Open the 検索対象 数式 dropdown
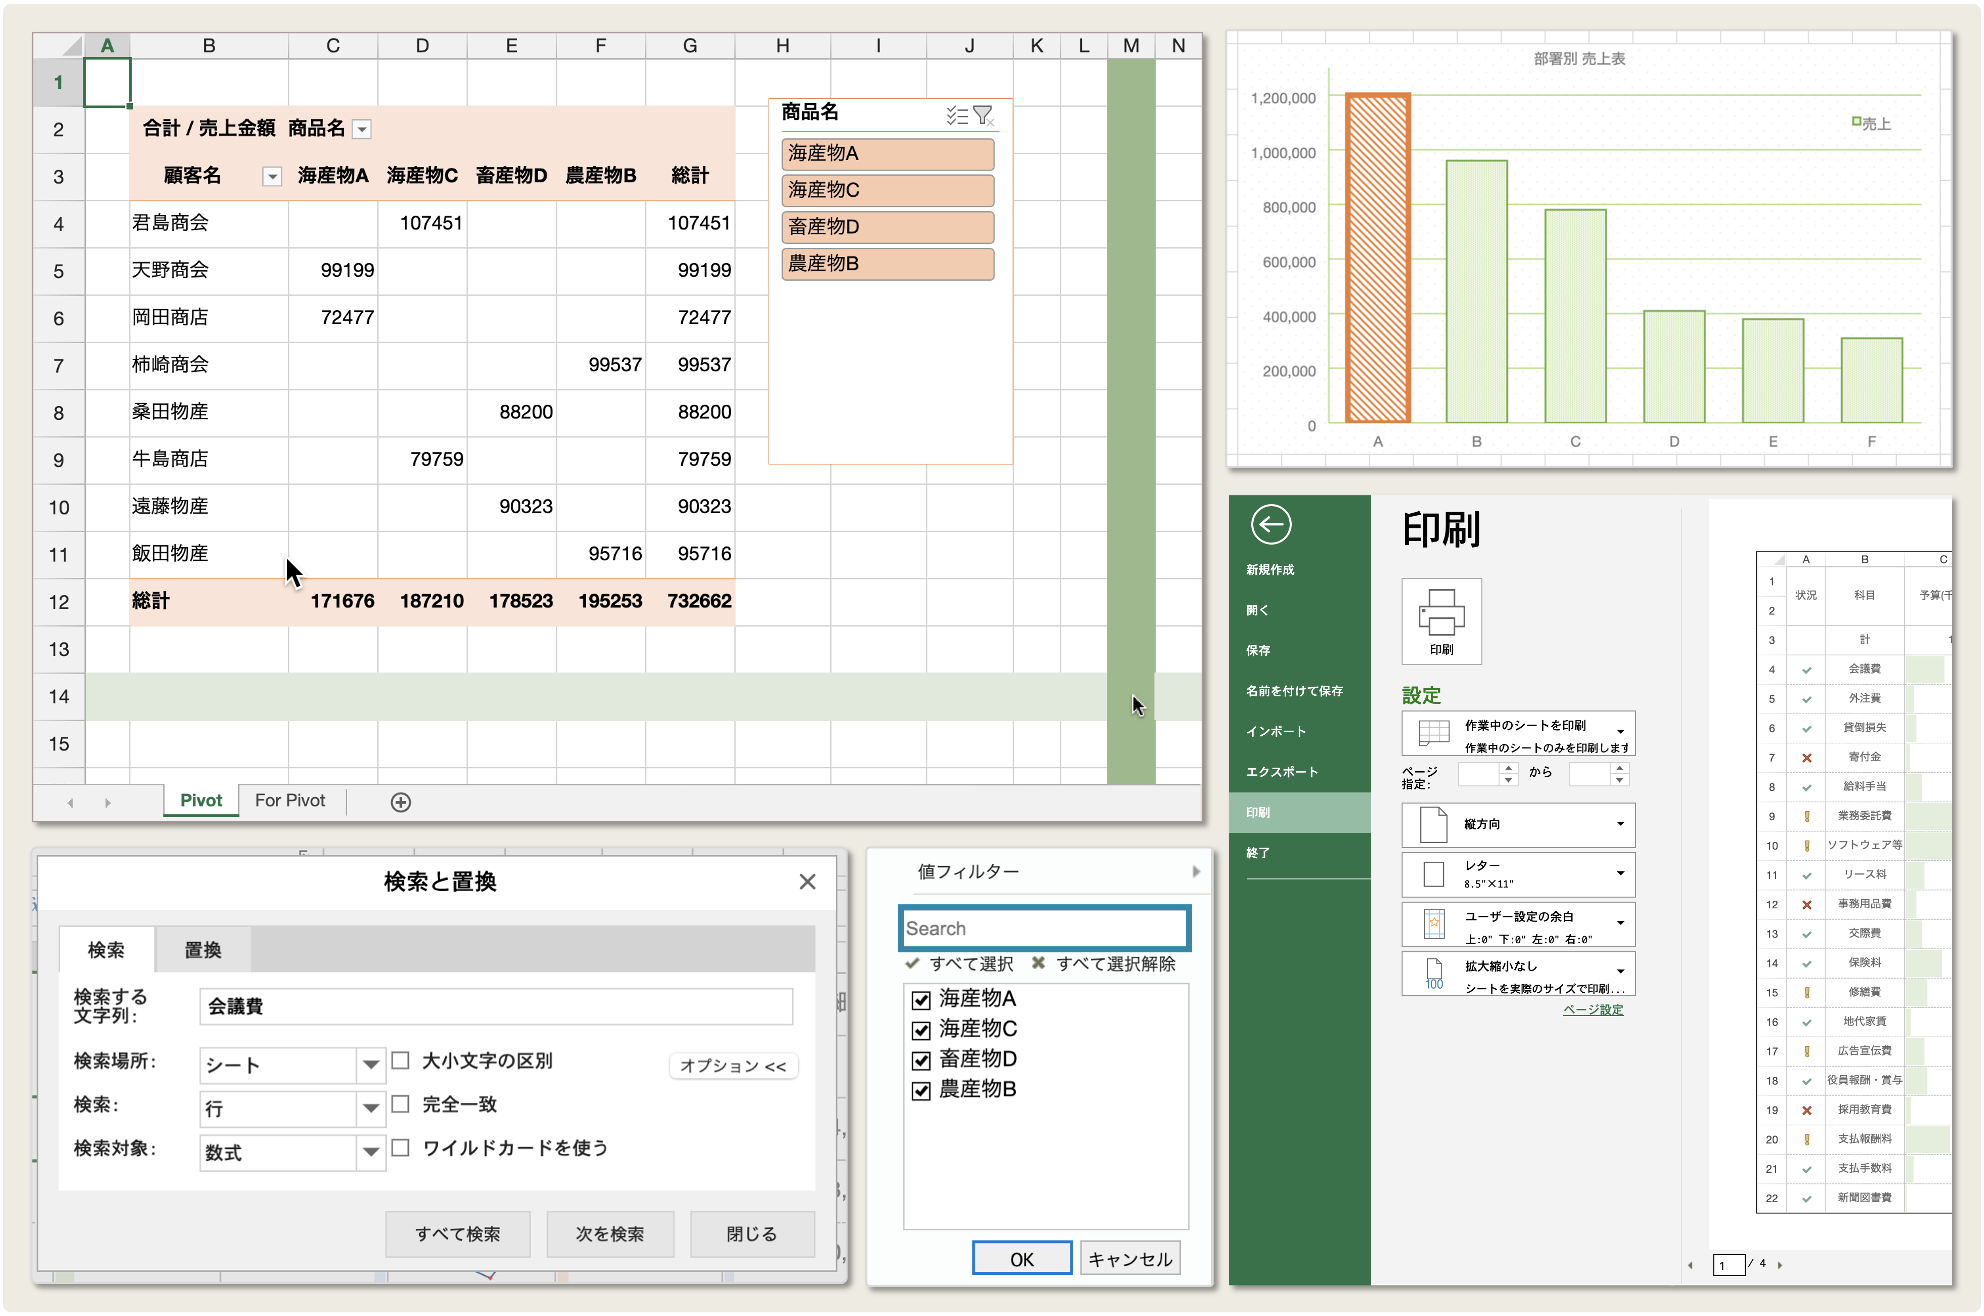This screenshot has height=1316, width=1984. coord(371,1152)
